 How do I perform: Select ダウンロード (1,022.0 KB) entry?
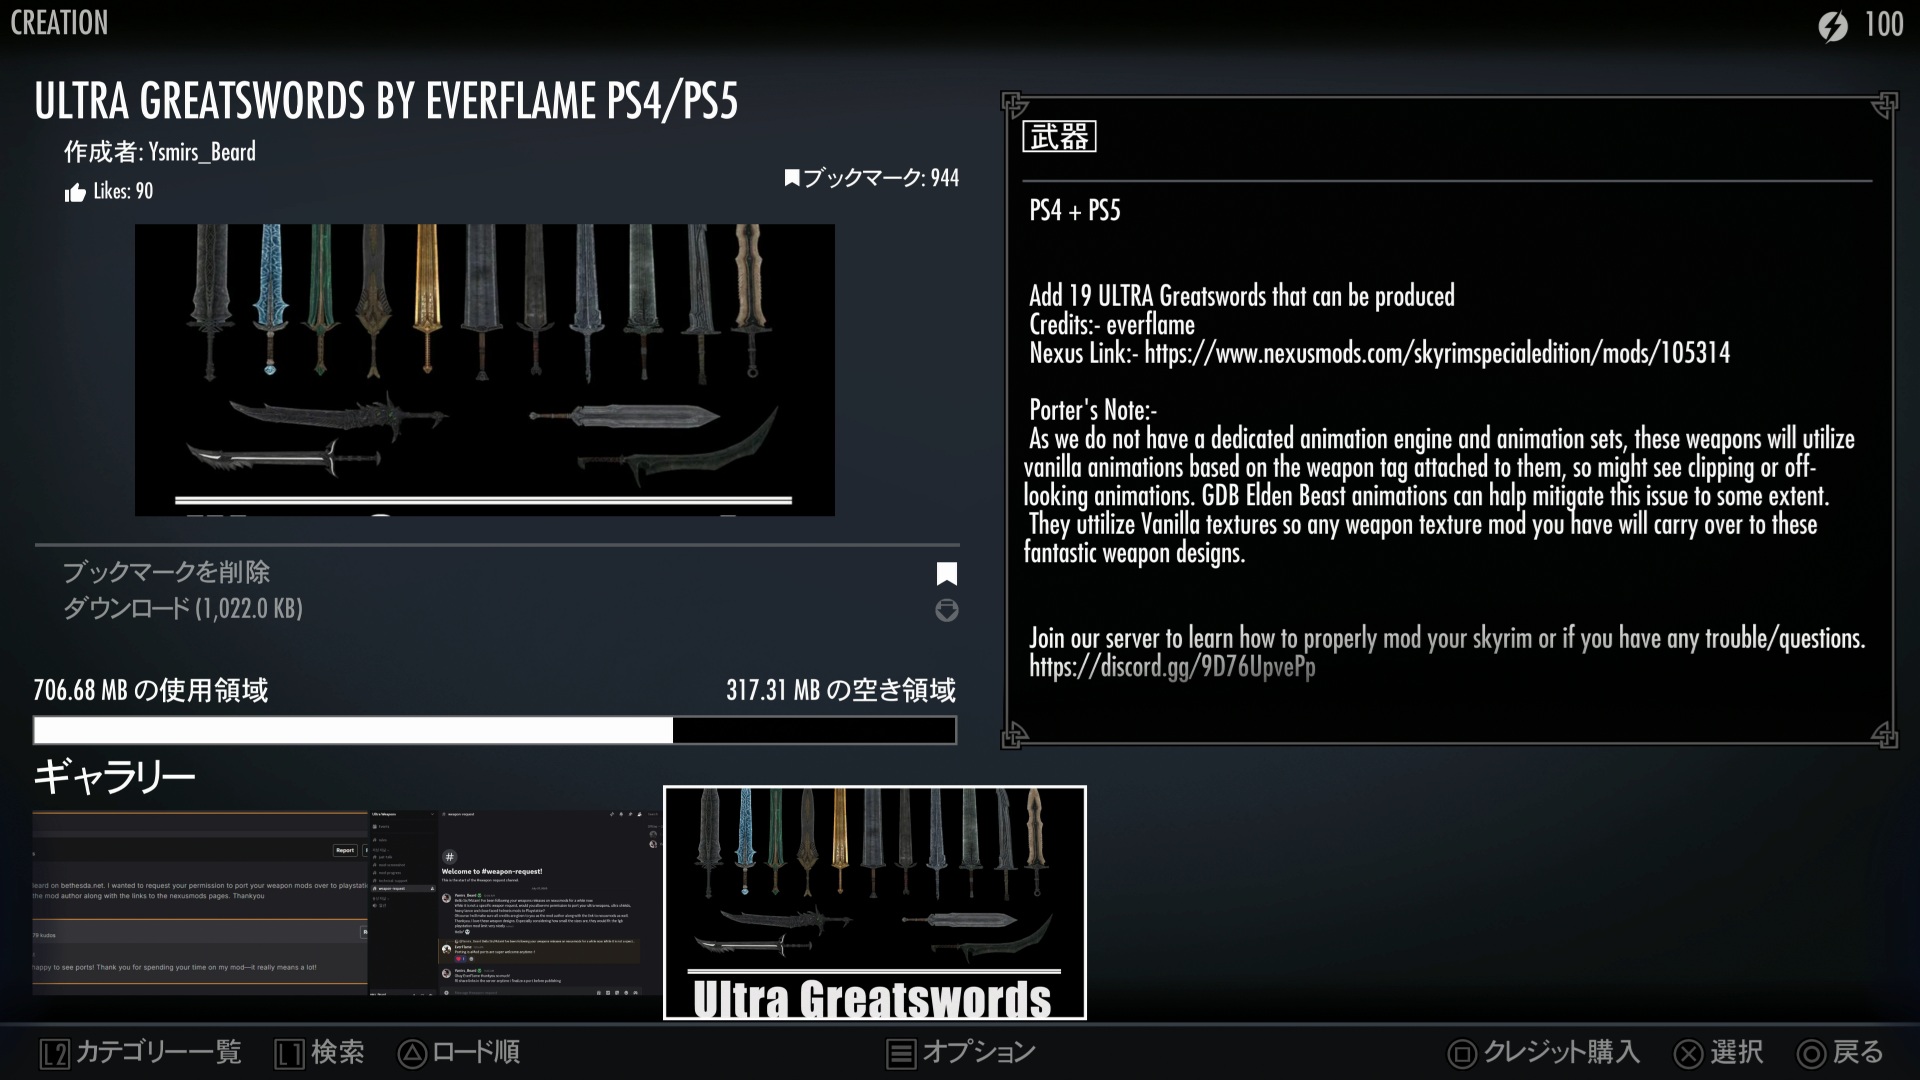(x=183, y=609)
